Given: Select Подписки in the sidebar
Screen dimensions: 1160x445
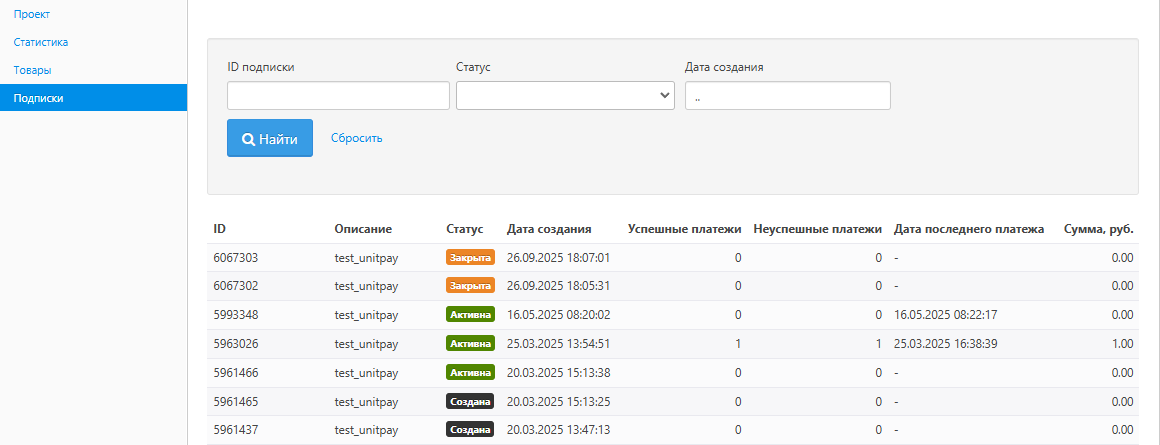Looking at the screenshot, I should coord(39,98).
